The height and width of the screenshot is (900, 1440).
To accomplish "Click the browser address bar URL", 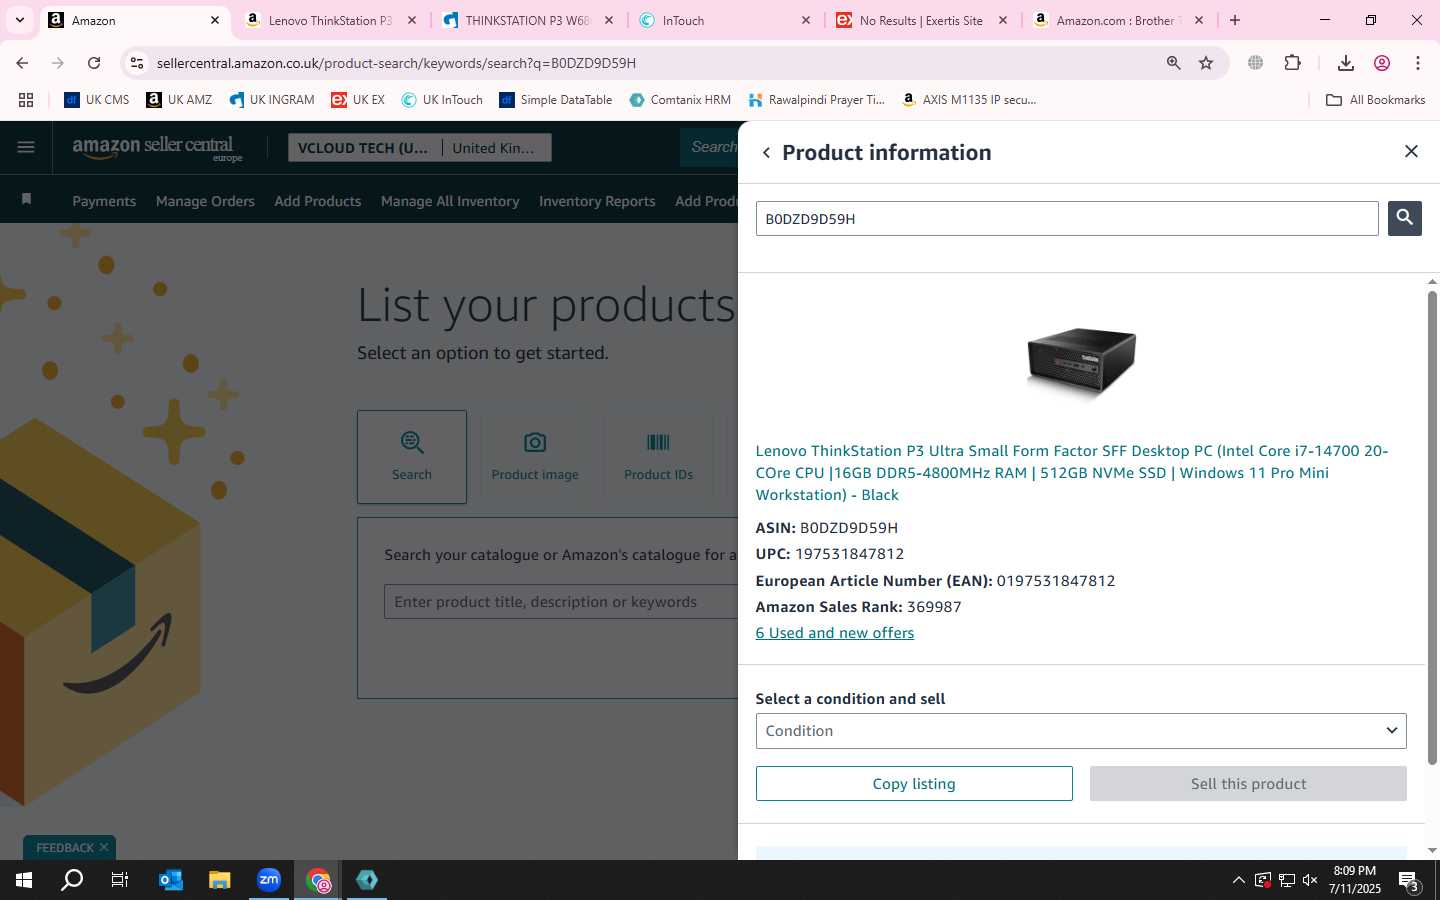I will pyautogui.click(x=397, y=63).
